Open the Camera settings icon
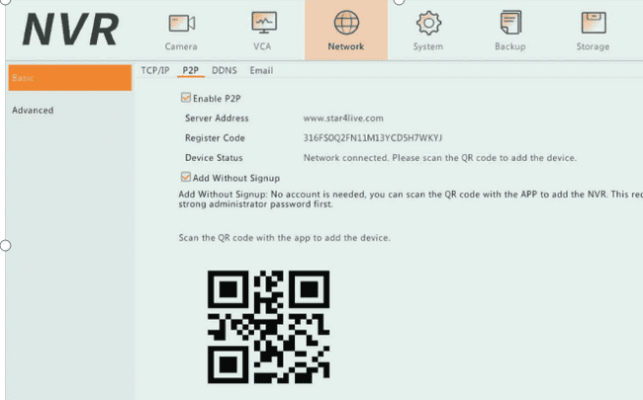The height and width of the screenshot is (400, 643). coord(180,22)
